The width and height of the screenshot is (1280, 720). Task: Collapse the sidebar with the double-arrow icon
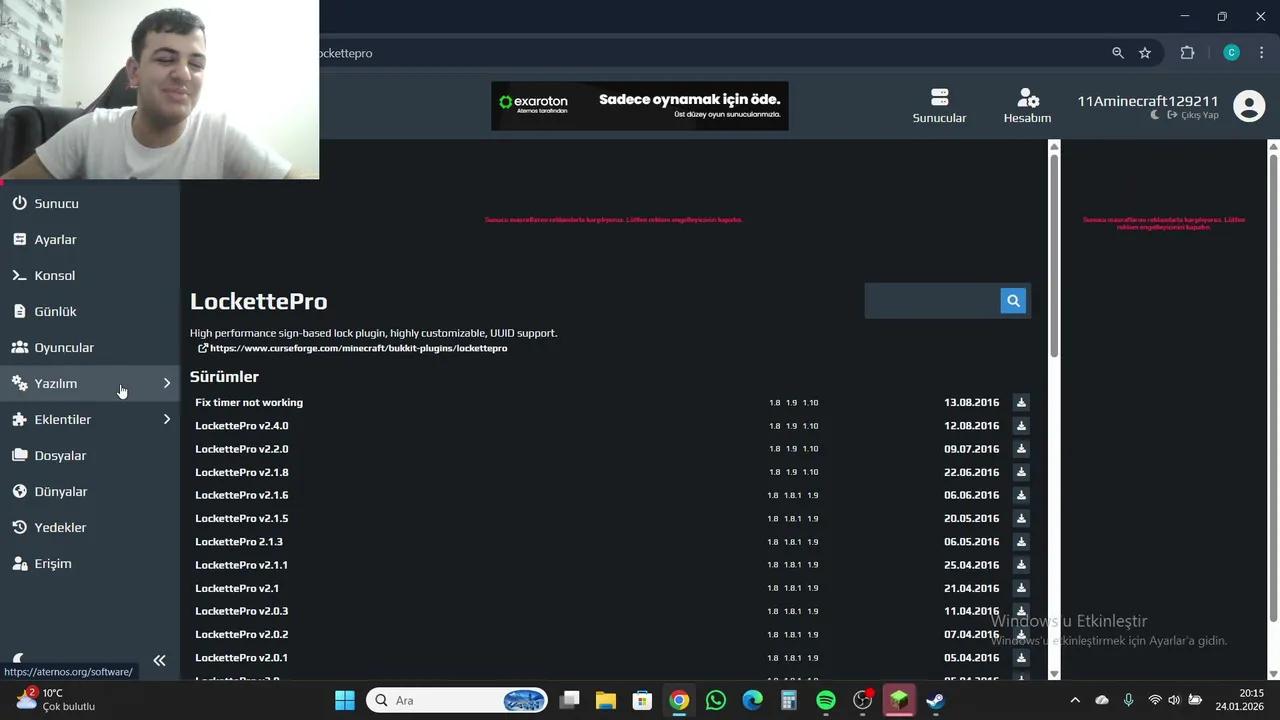(x=159, y=660)
